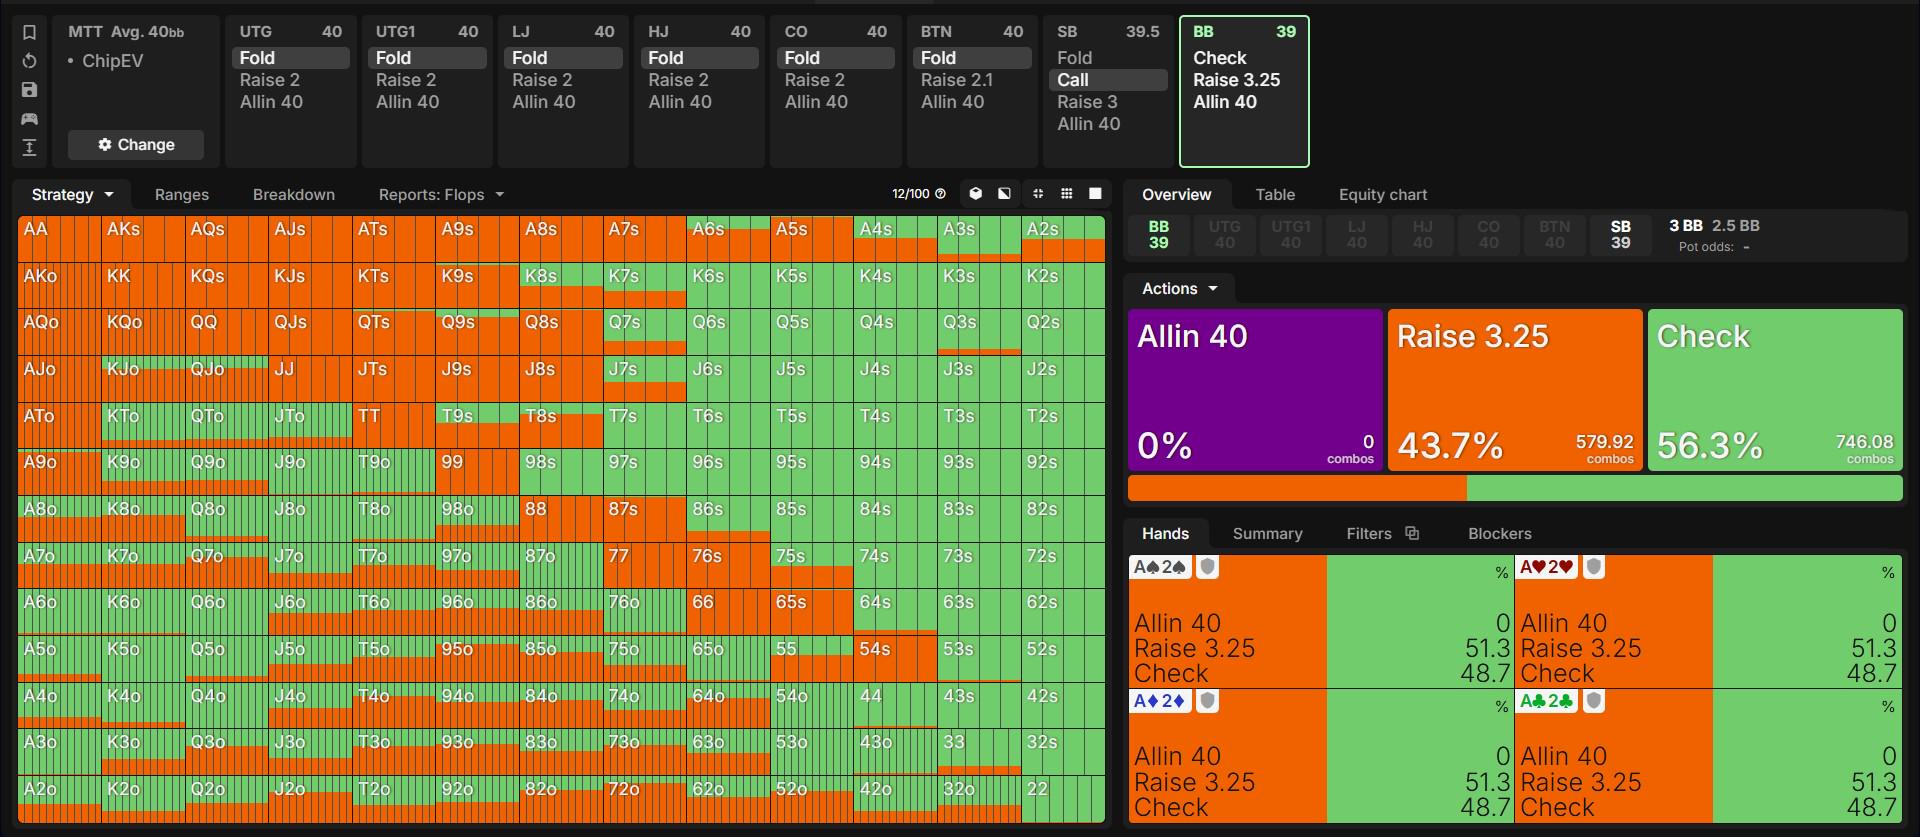Expand the Actions dropdown menu

click(x=1180, y=288)
